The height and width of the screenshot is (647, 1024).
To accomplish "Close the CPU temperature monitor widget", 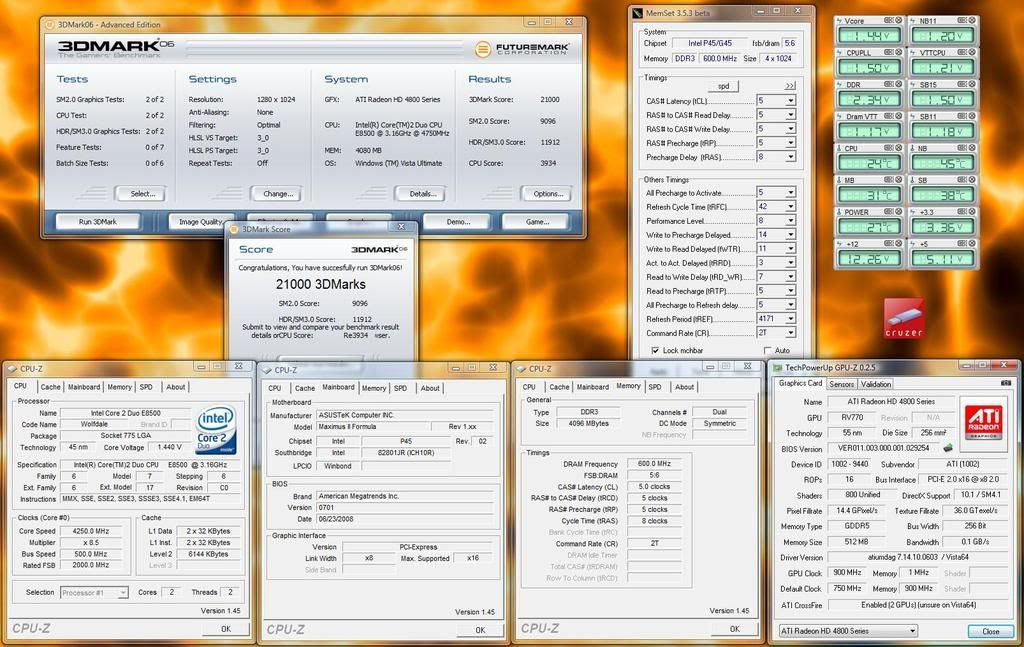I will pyautogui.click(x=899, y=148).
